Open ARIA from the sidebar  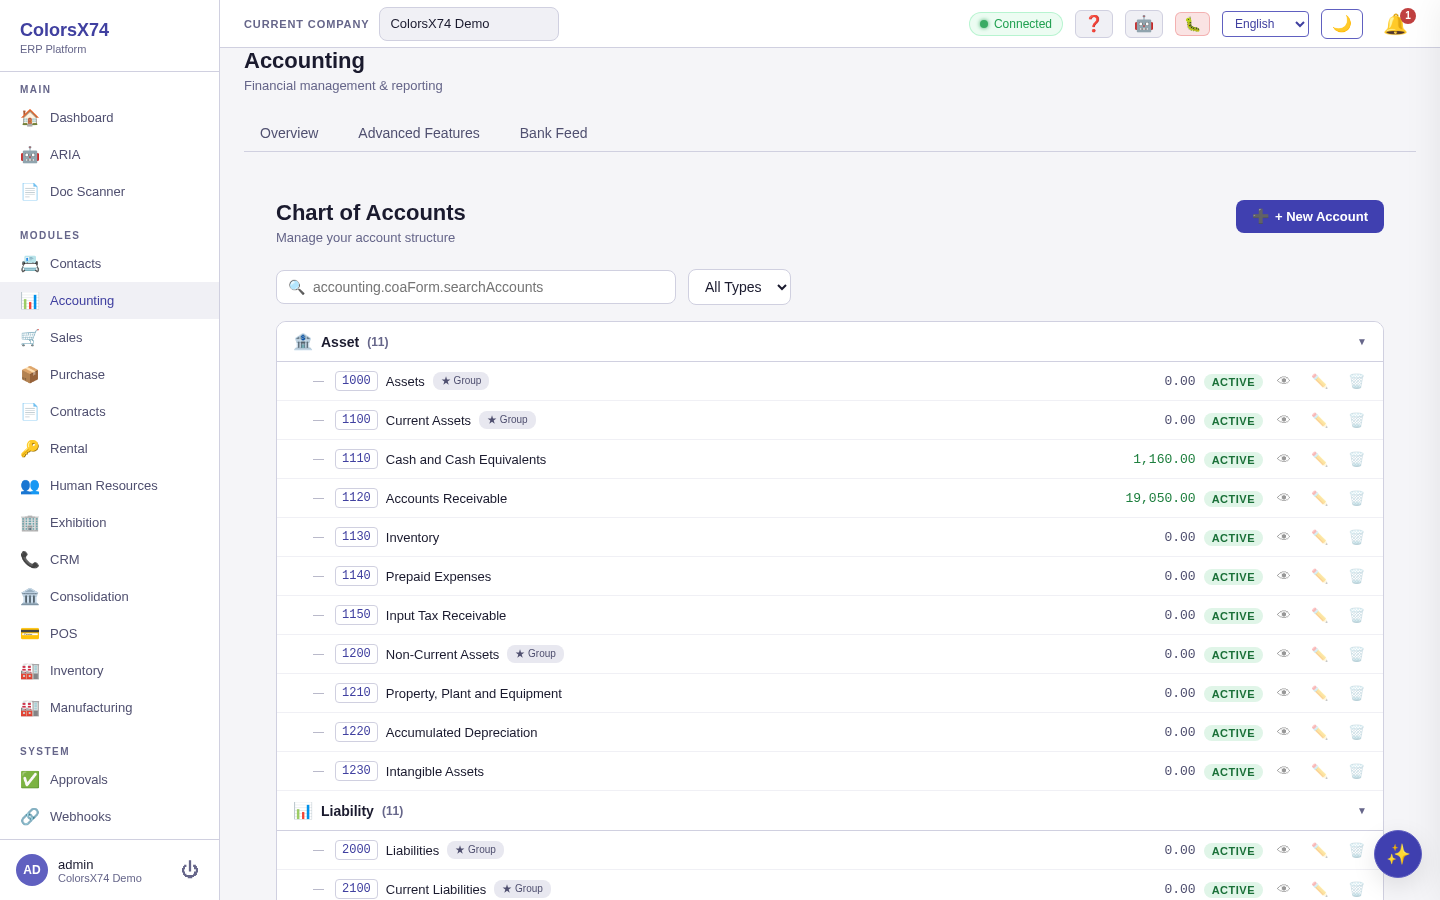[x=110, y=154]
